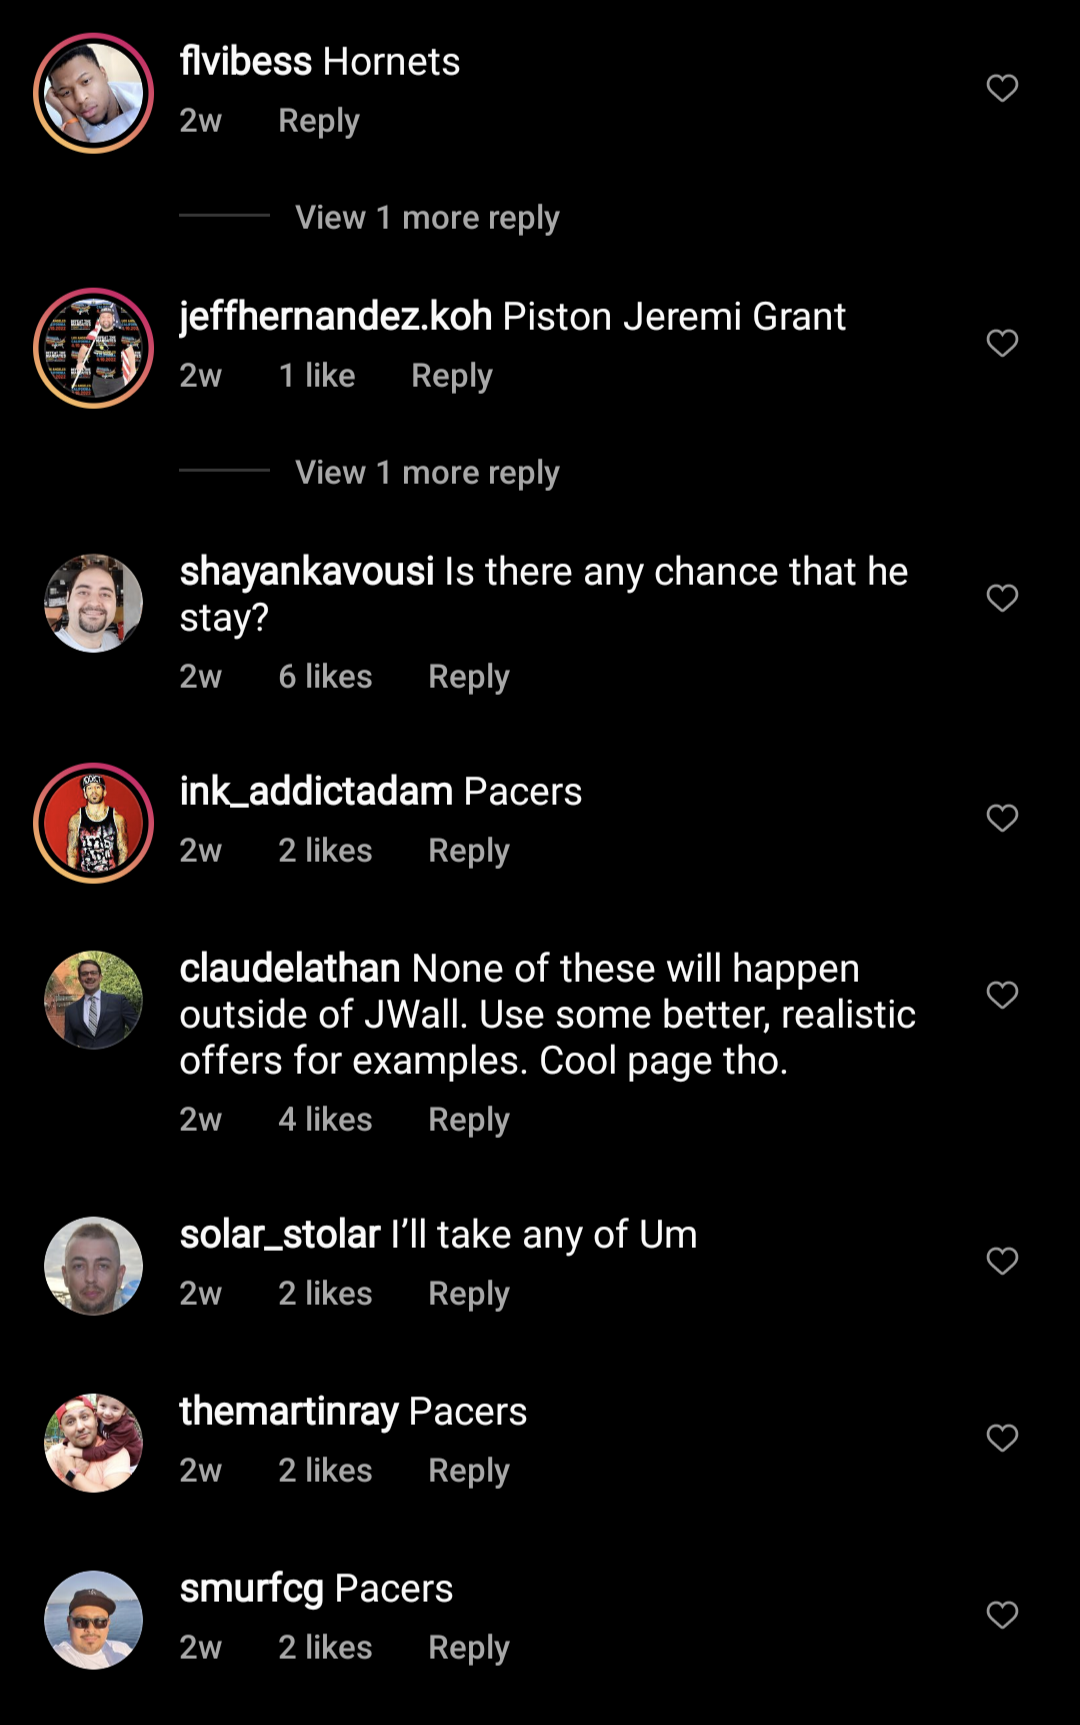The image size is (1080, 1725).
Task: Like smurfcg's Pacers comment
Action: point(1002,1615)
